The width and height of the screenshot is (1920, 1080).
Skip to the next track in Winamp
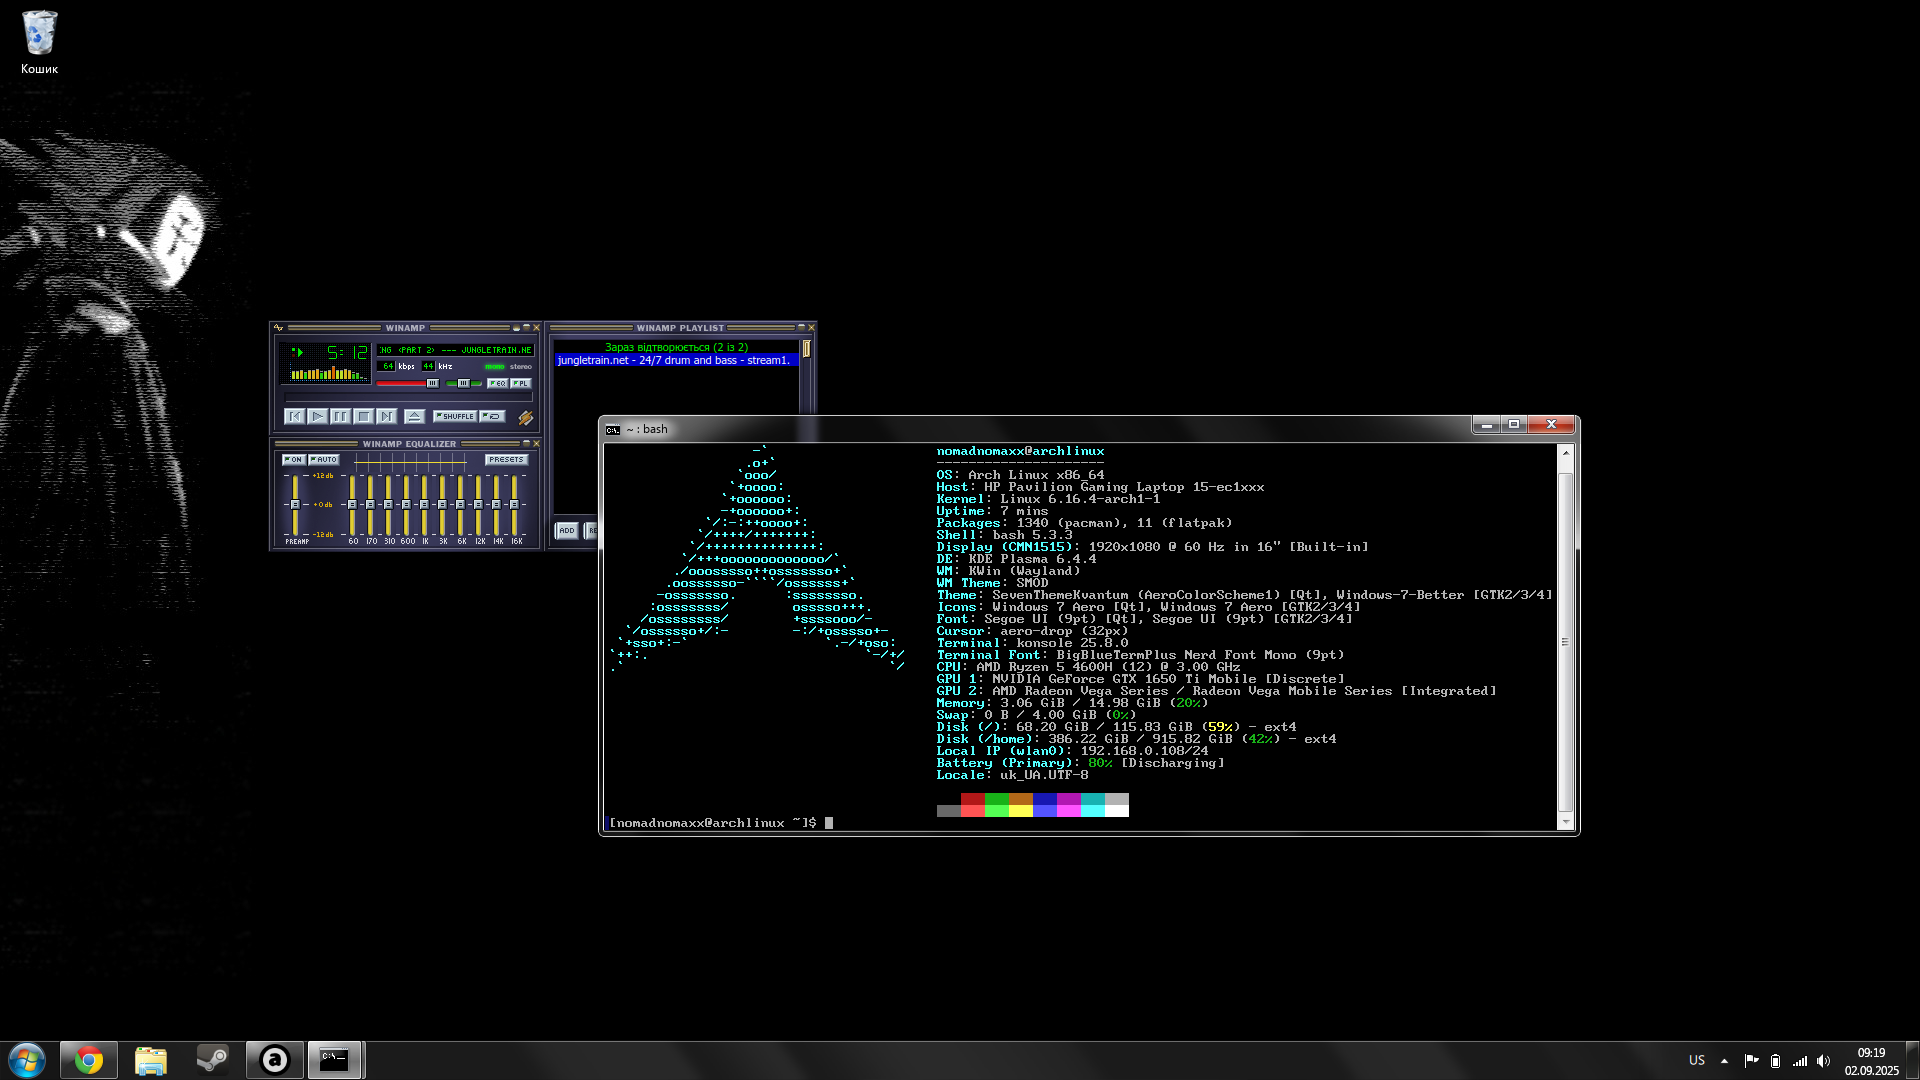387,416
